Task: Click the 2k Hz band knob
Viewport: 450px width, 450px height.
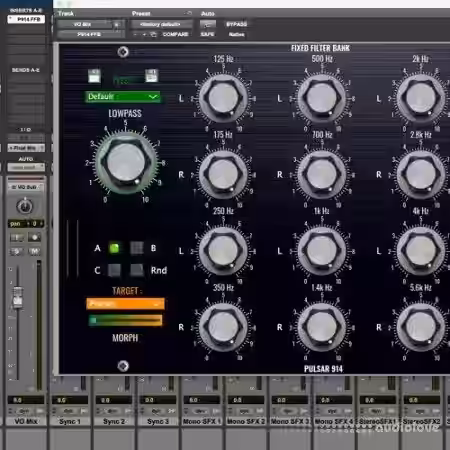Action: [421, 98]
